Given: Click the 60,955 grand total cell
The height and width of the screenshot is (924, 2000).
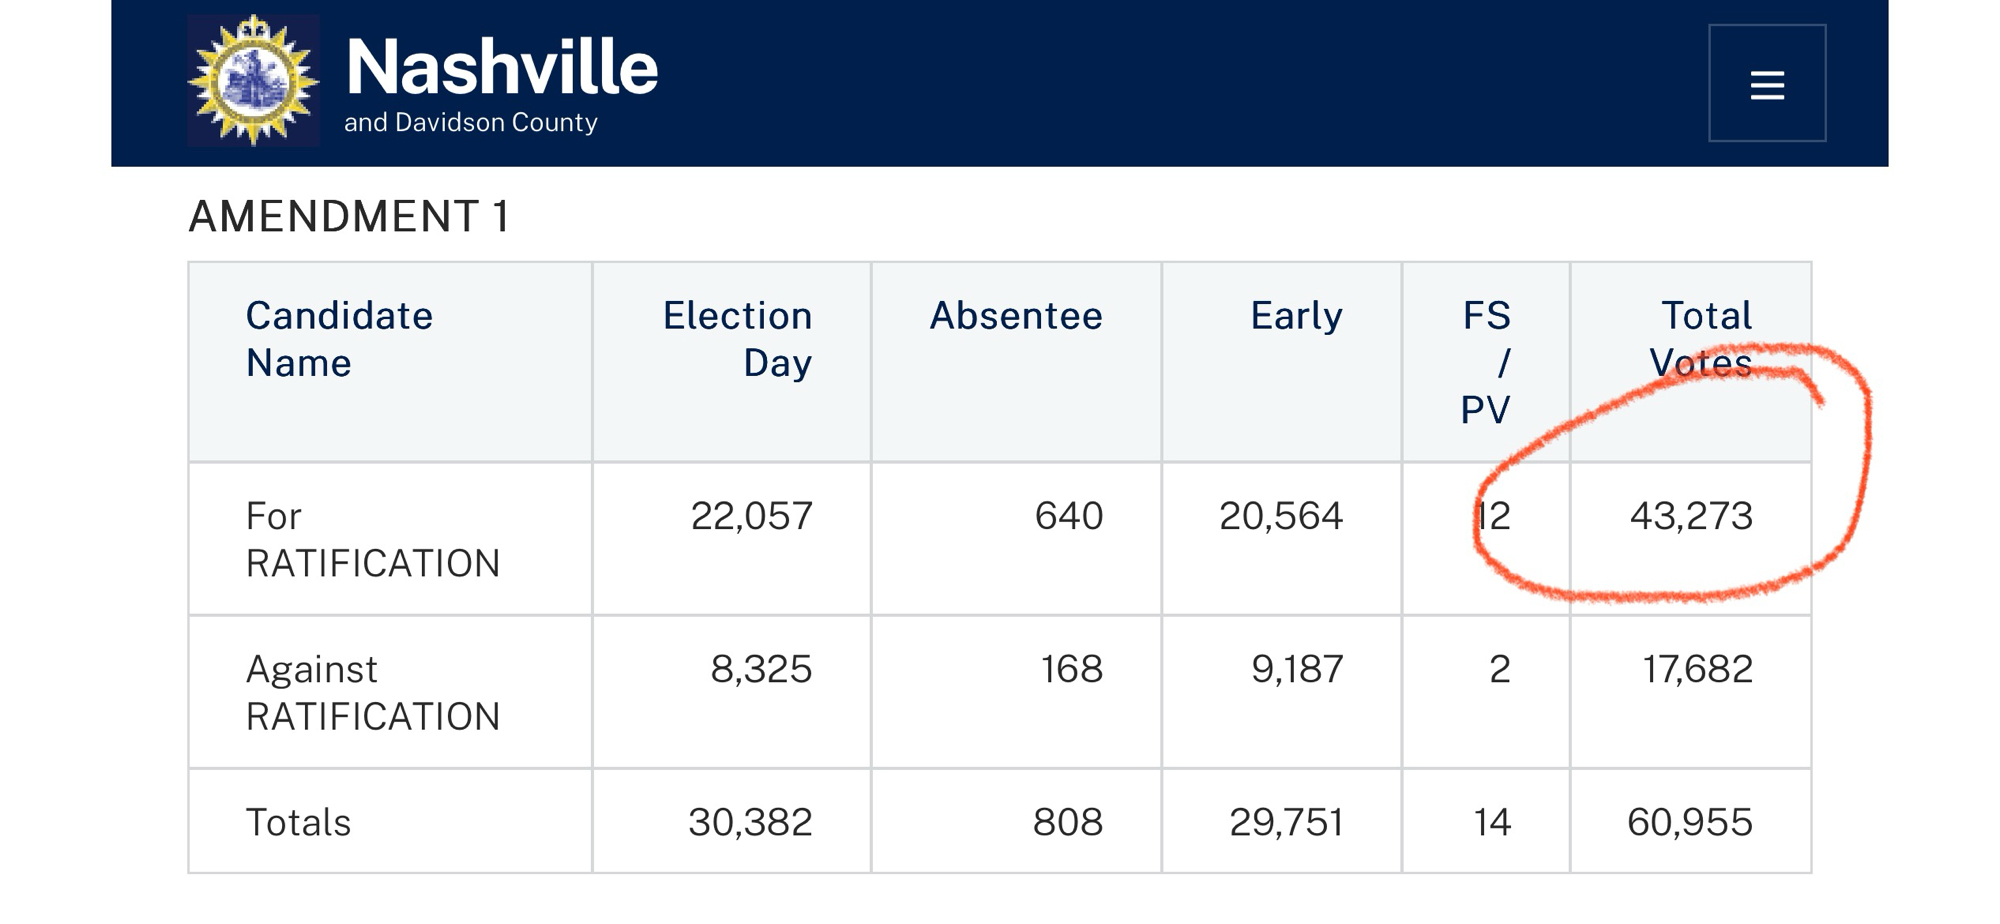Looking at the screenshot, I should 1689,823.
